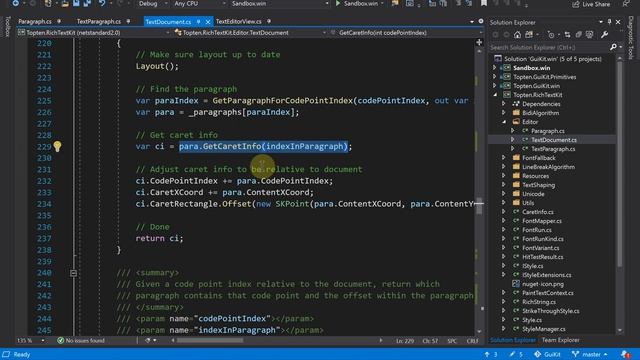Click the Collapse All icon in Solution Explorer toolbar
The width and height of the screenshot is (640, 360).
(x=578, y=35)
